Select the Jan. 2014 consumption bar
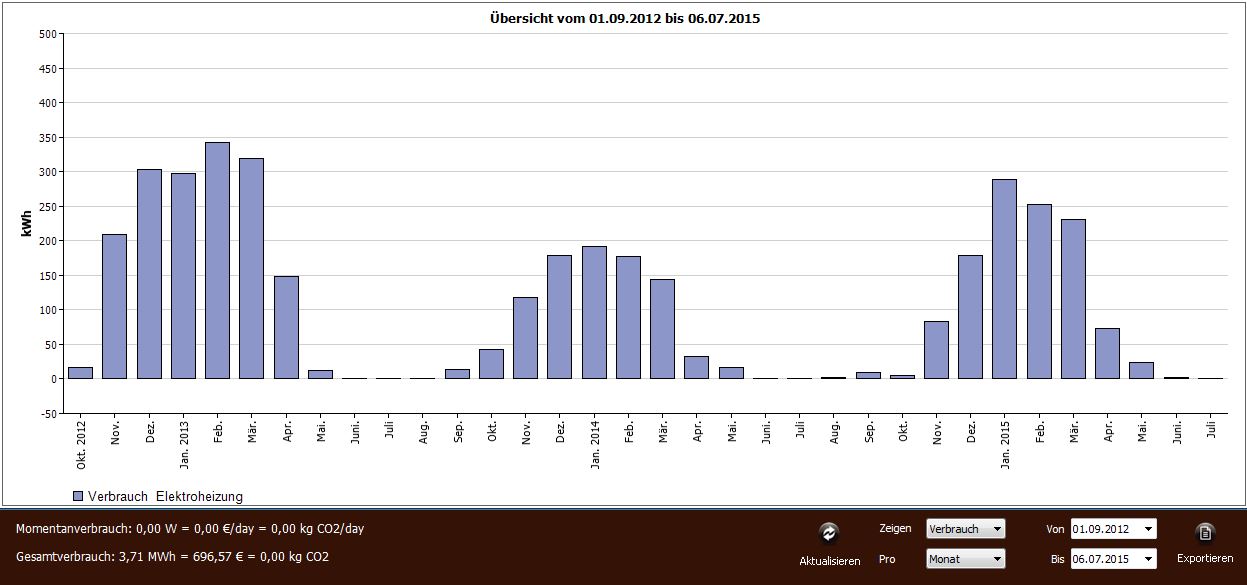The image size is (1247, 585). [594, 312]
